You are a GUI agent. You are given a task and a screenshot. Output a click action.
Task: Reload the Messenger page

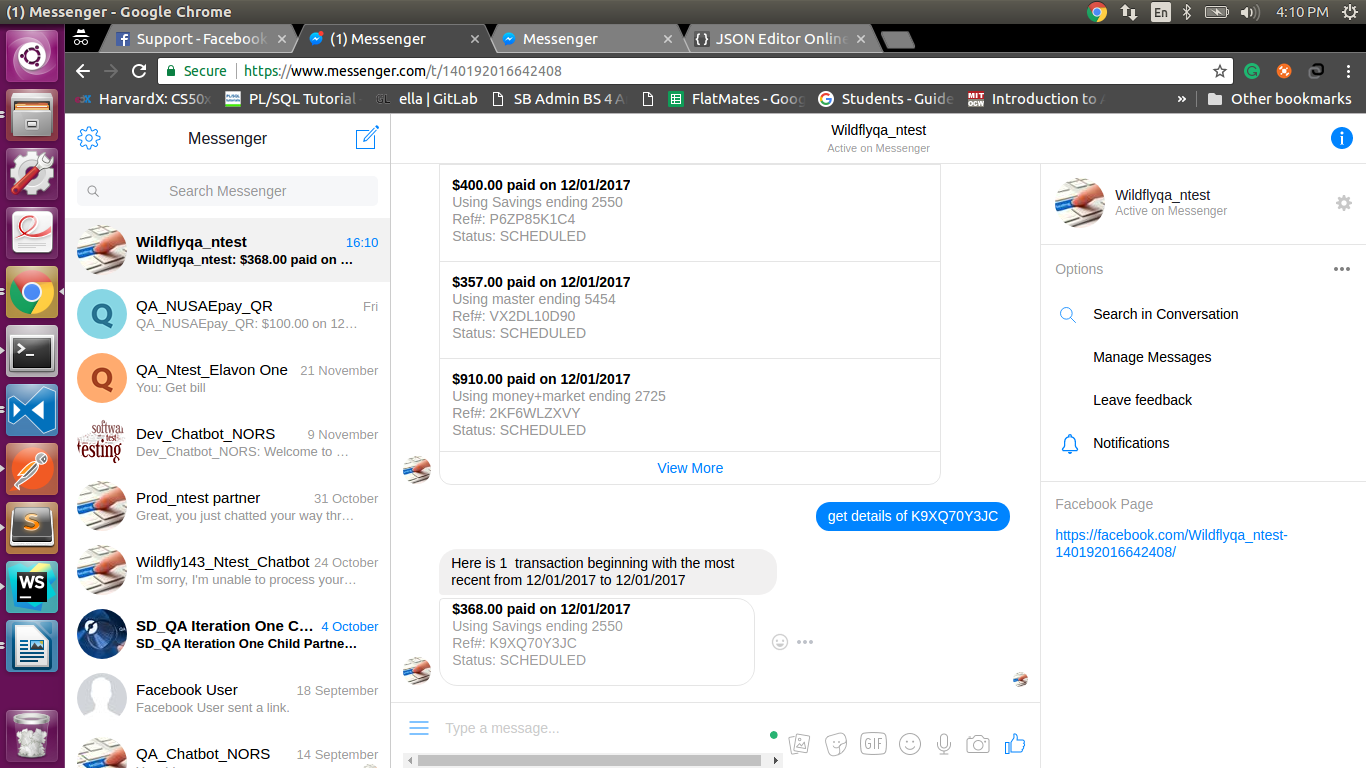click(x=139, y=71)
